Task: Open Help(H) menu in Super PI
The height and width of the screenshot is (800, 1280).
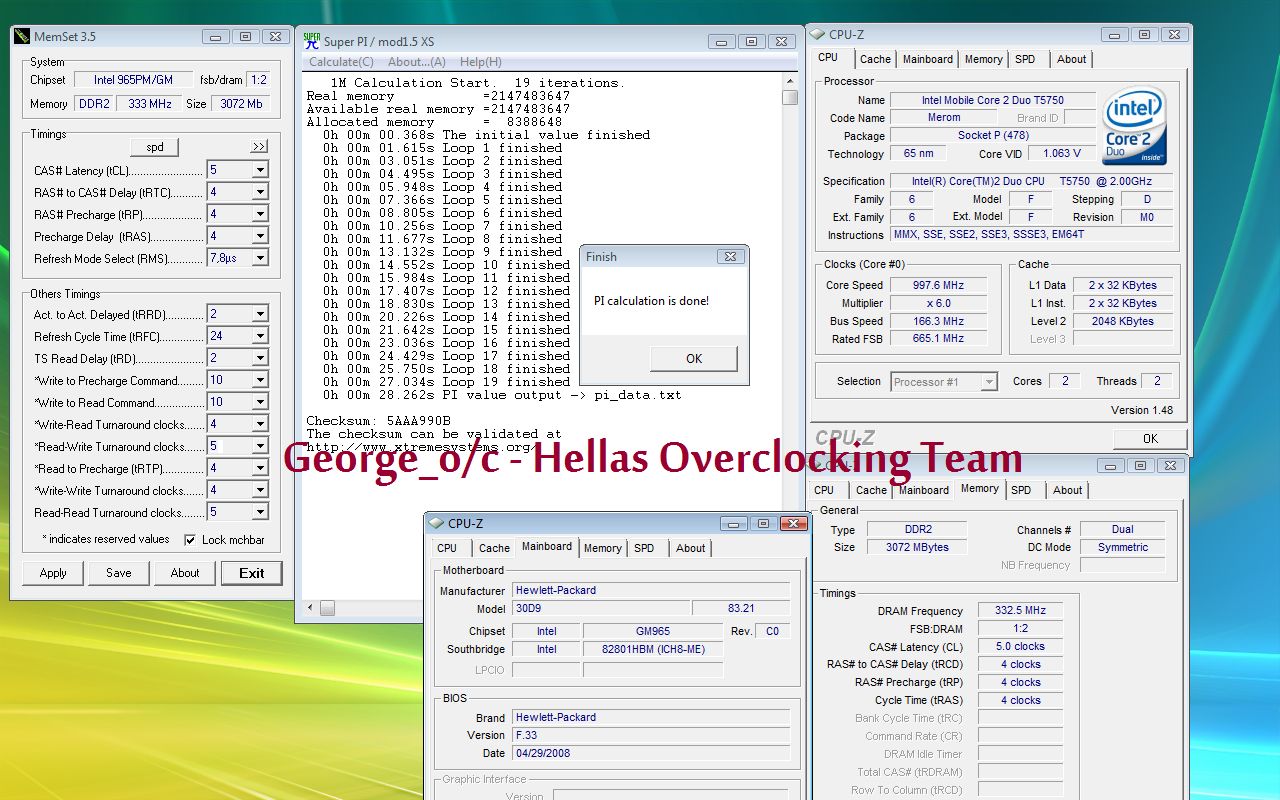Action: pos(480,62)
